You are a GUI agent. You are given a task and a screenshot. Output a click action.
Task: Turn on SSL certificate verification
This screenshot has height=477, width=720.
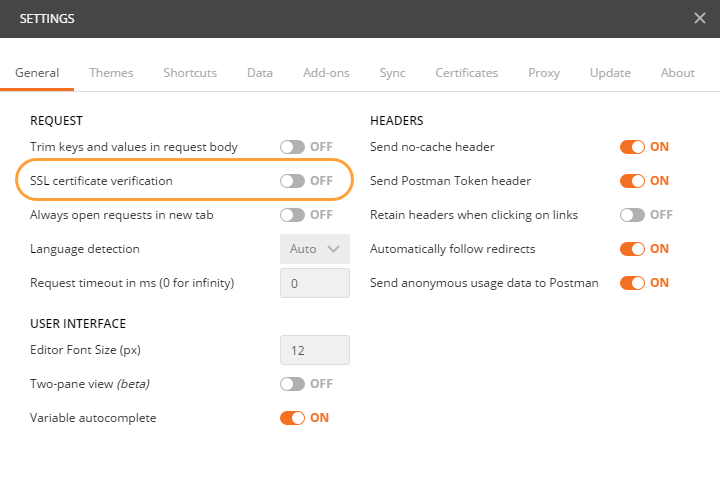(292, 181)
